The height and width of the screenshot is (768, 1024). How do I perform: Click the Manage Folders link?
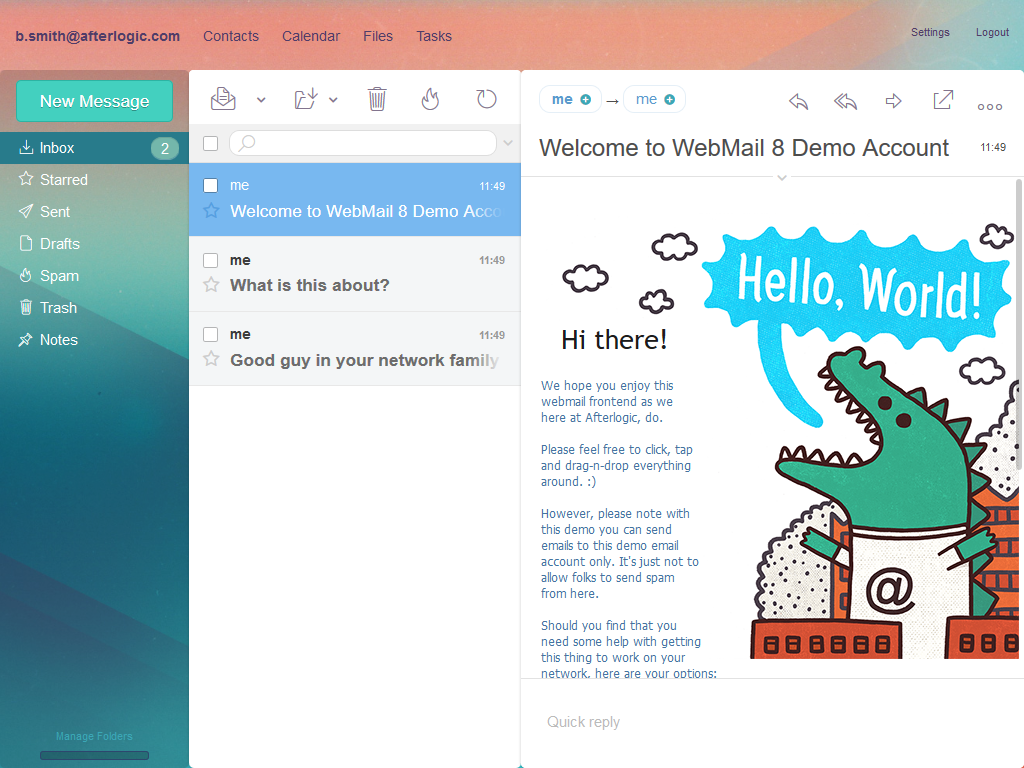[94, 737]
